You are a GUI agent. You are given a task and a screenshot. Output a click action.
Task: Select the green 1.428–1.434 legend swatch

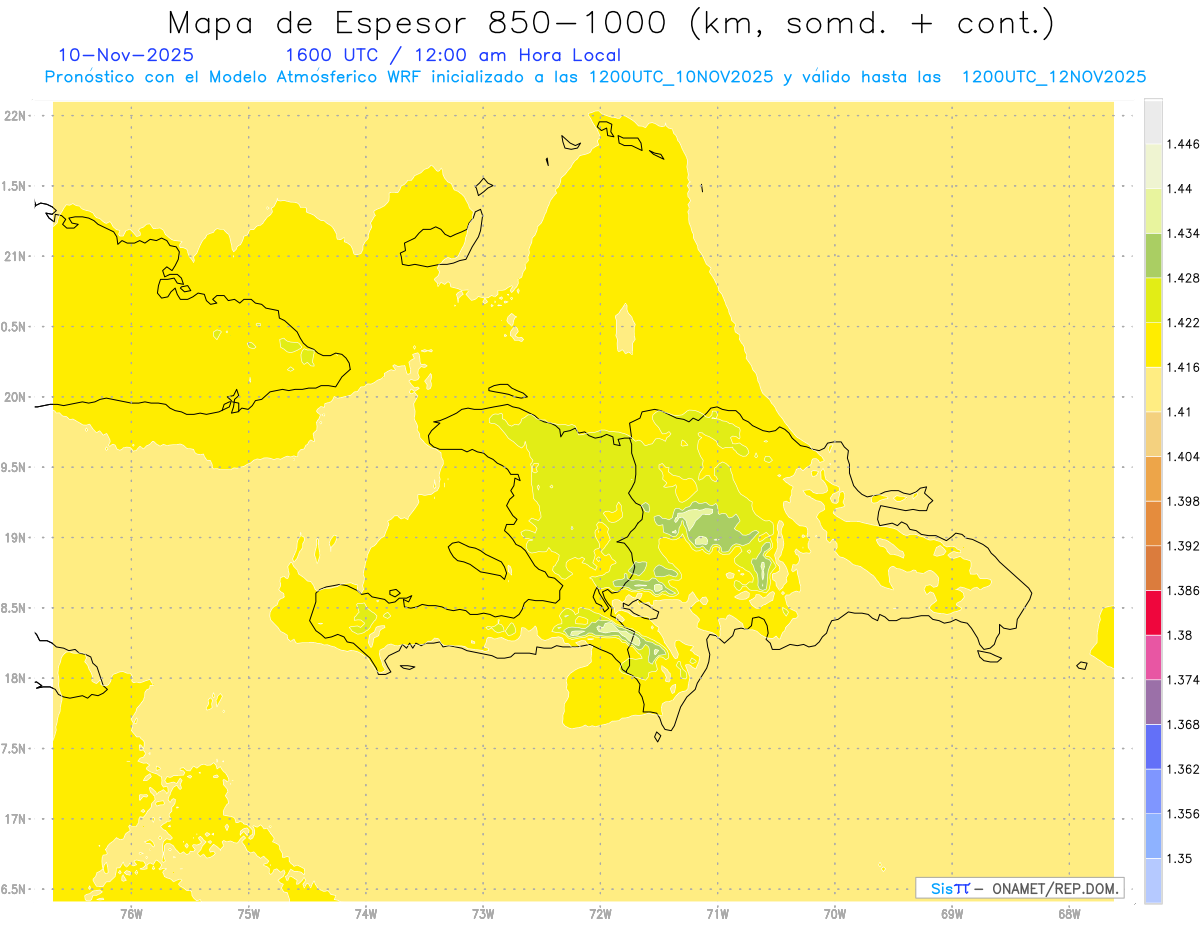(1153, 255)
